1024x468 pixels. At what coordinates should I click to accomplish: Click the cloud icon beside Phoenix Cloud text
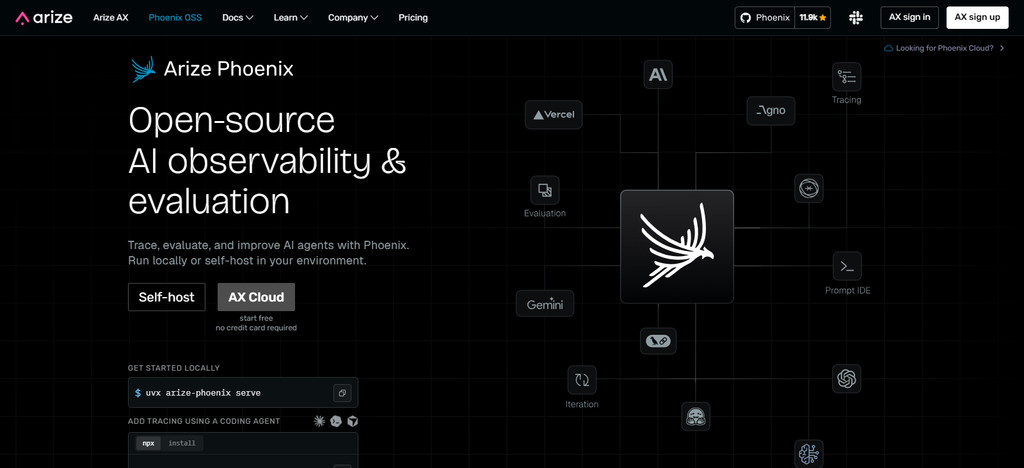[x=888, y=48]
